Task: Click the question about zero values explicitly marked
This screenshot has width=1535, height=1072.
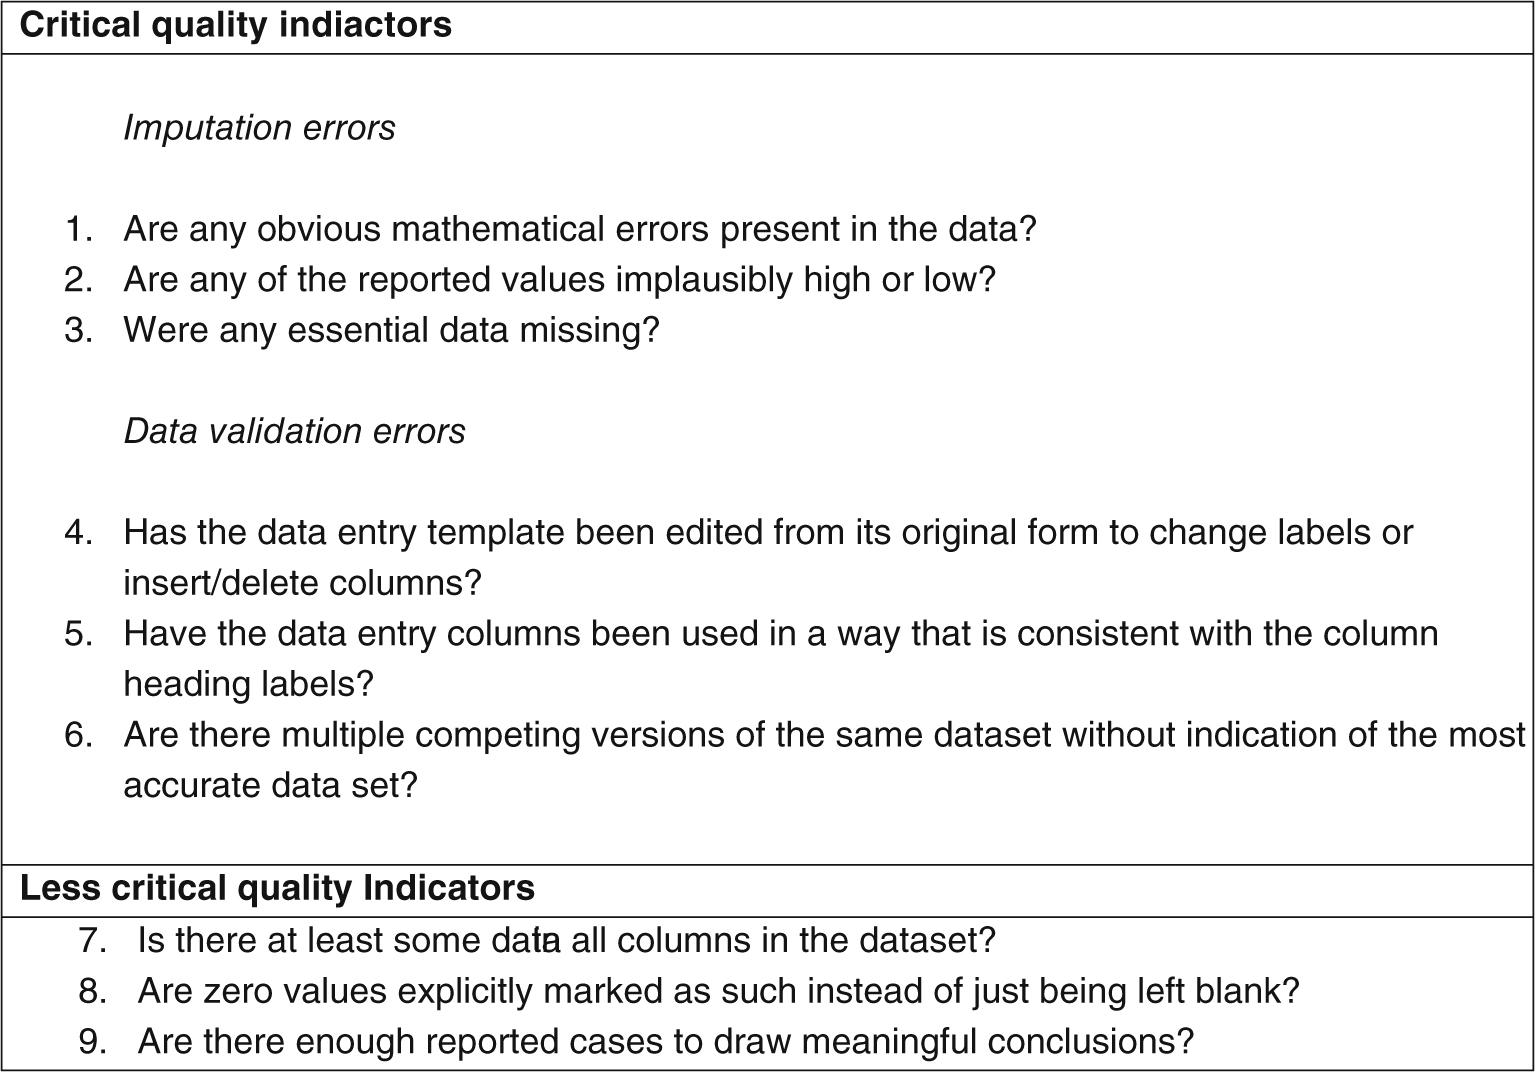Action: 718,991
